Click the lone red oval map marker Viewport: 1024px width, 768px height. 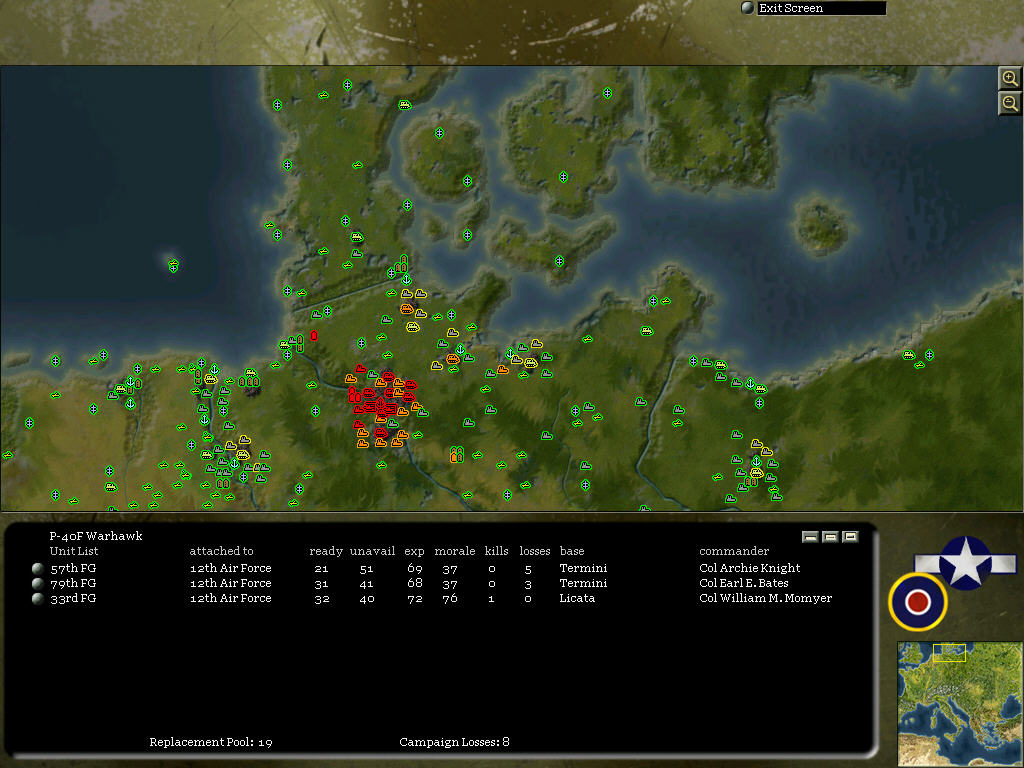pyautogui.click(x=314, y=336)
